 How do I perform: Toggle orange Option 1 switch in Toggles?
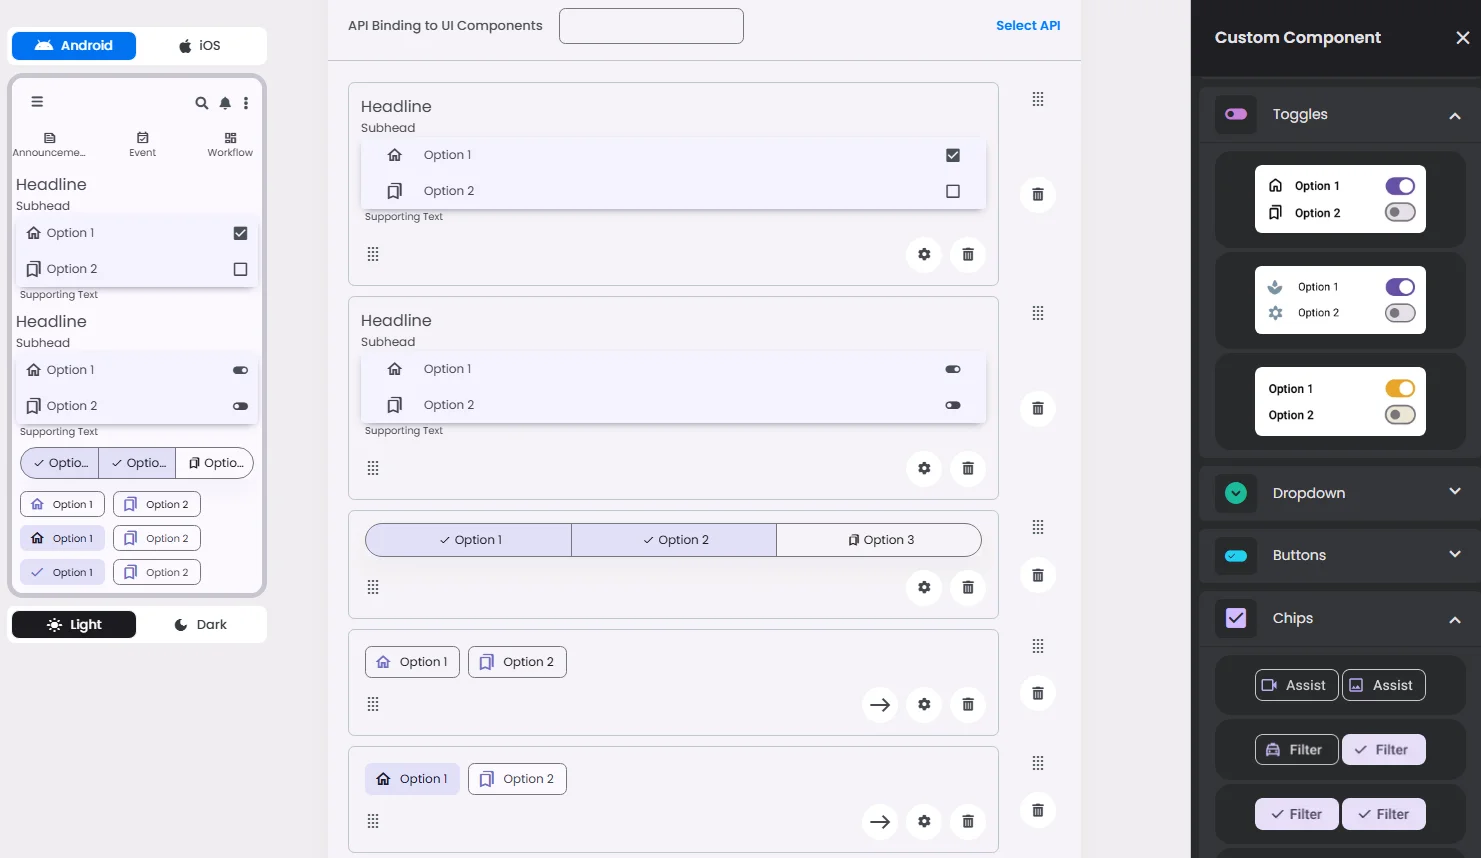tap(1400, 389)
